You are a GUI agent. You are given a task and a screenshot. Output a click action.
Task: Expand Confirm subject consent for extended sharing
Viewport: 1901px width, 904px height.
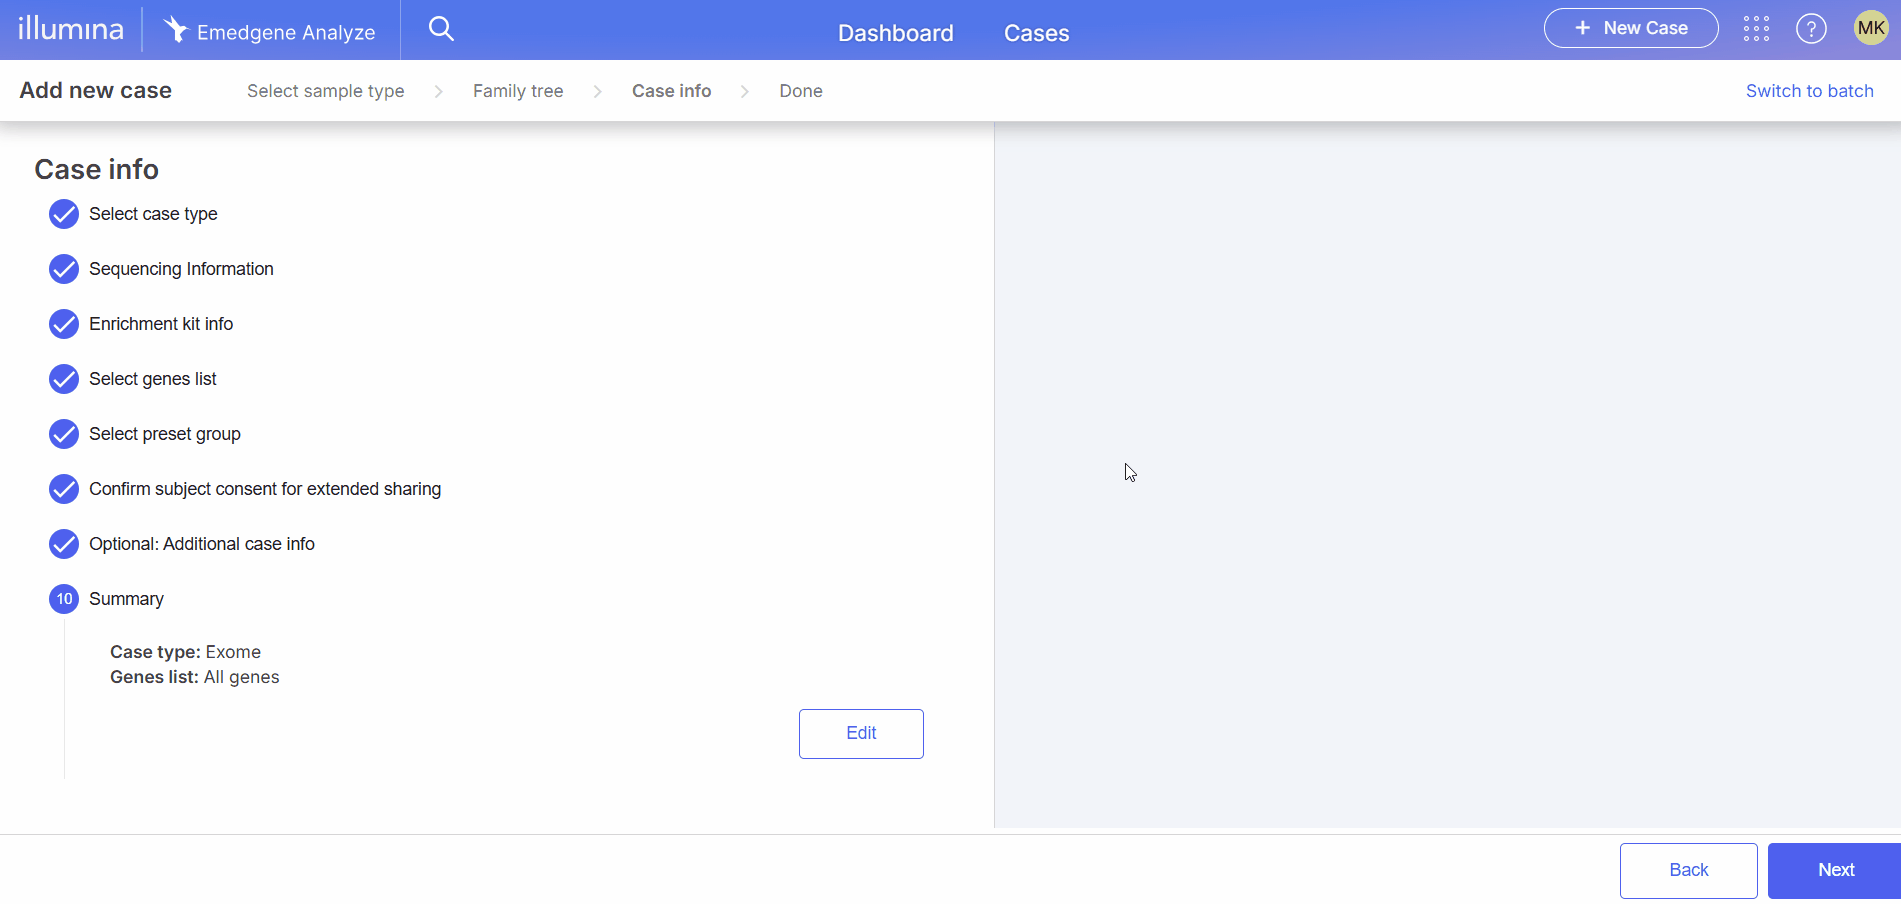[264, 489]
